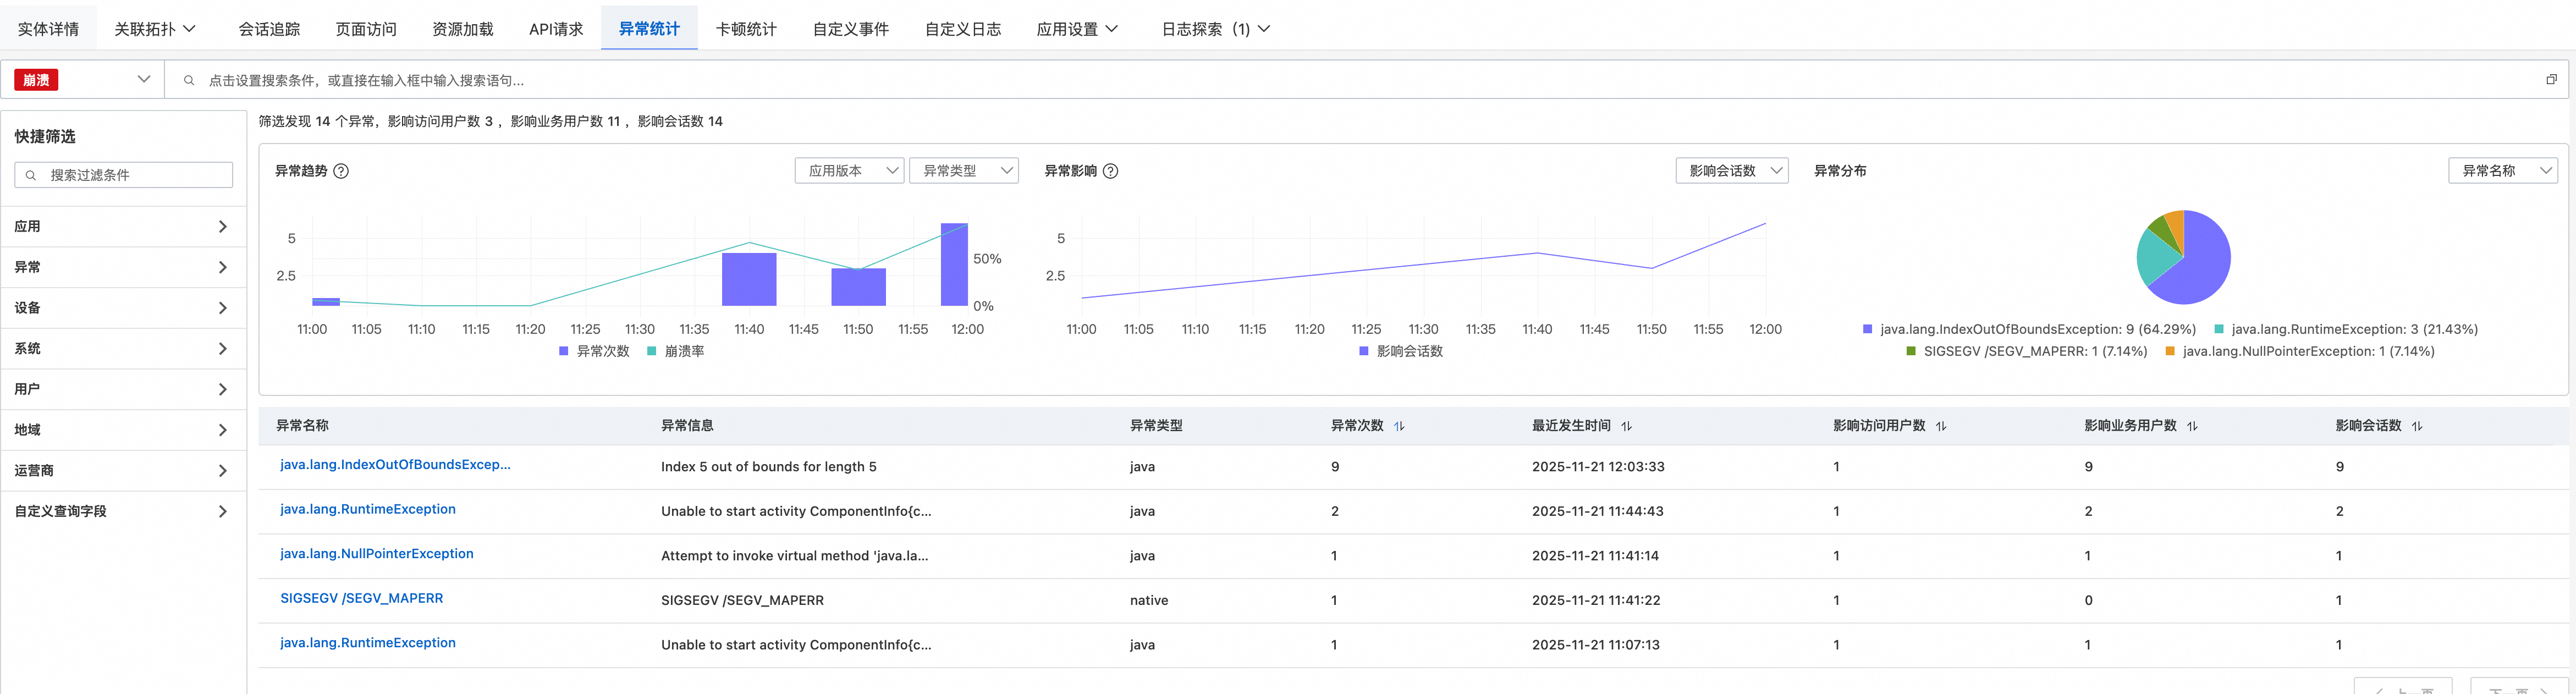Sort the table by 影响访问用户数

[x=1941, y=426]
